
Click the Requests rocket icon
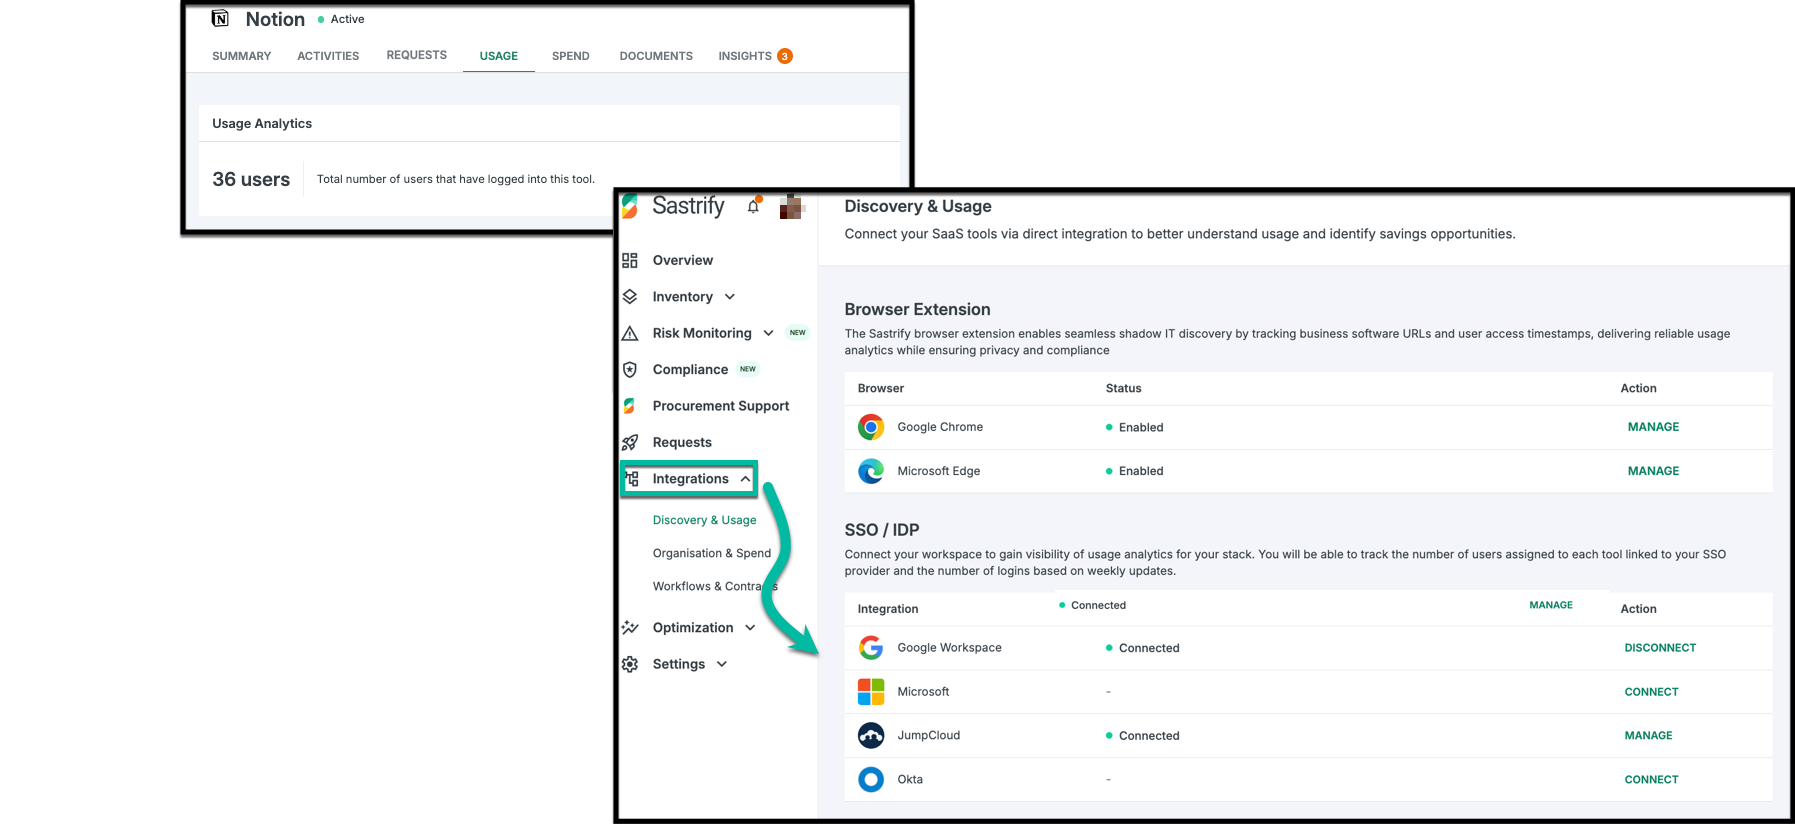[x=630, y=442]
